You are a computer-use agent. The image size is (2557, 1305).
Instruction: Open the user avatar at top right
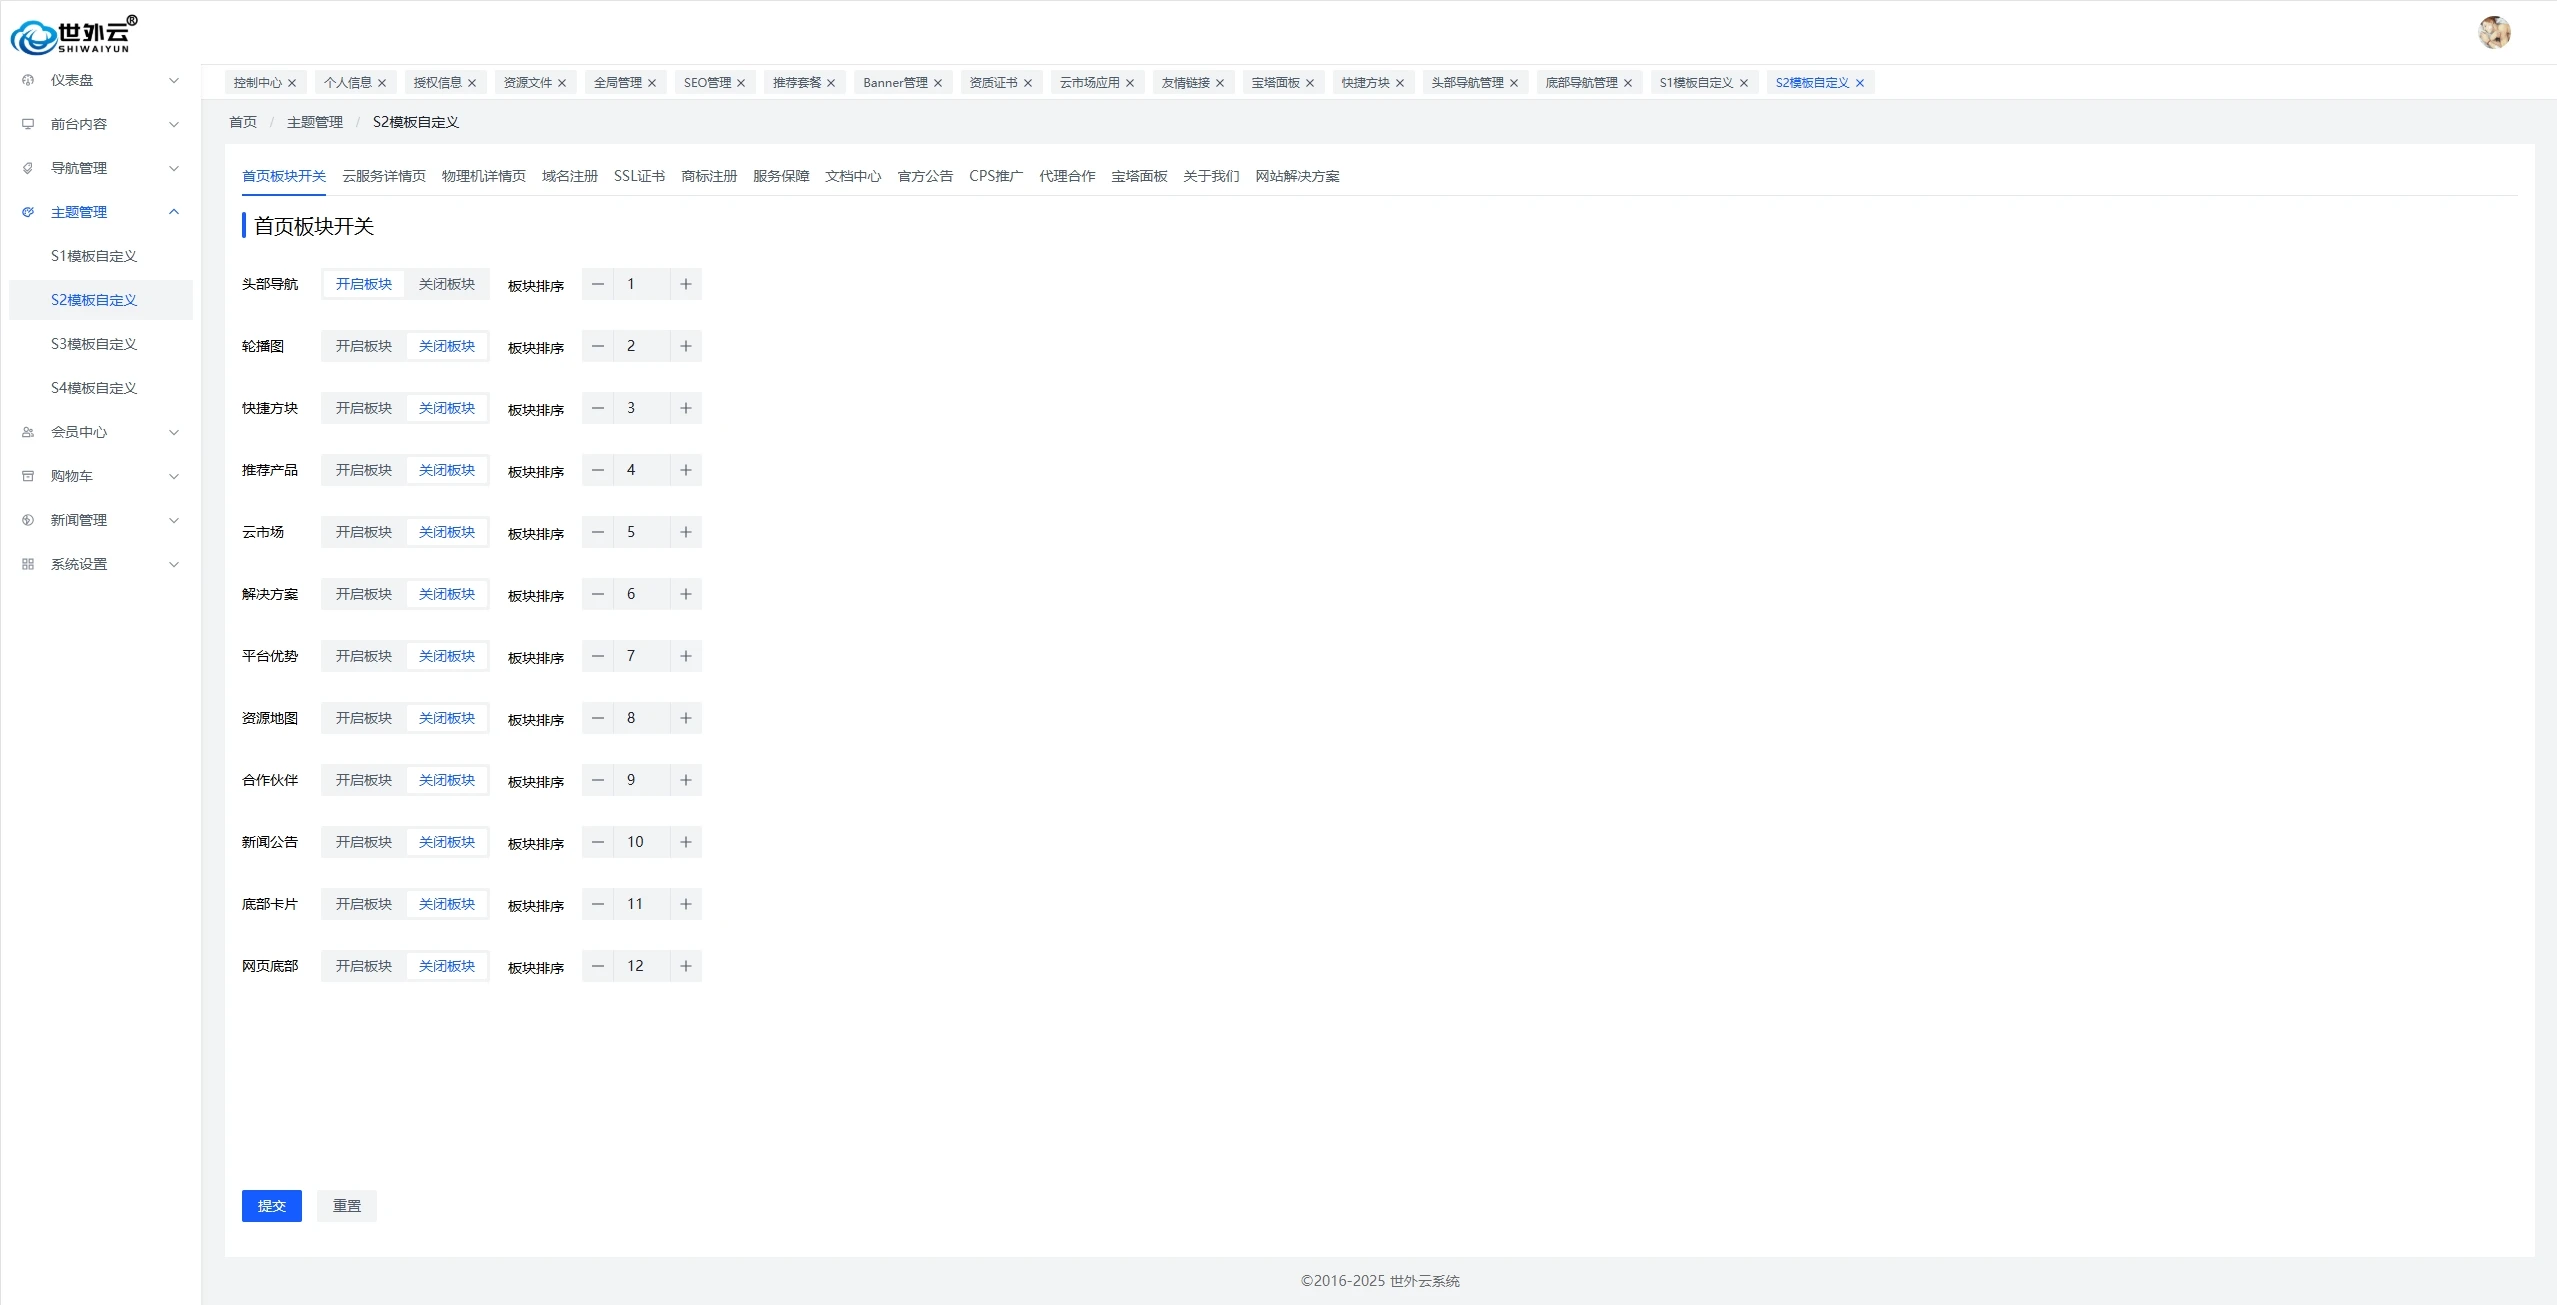tap(2494, 33)
